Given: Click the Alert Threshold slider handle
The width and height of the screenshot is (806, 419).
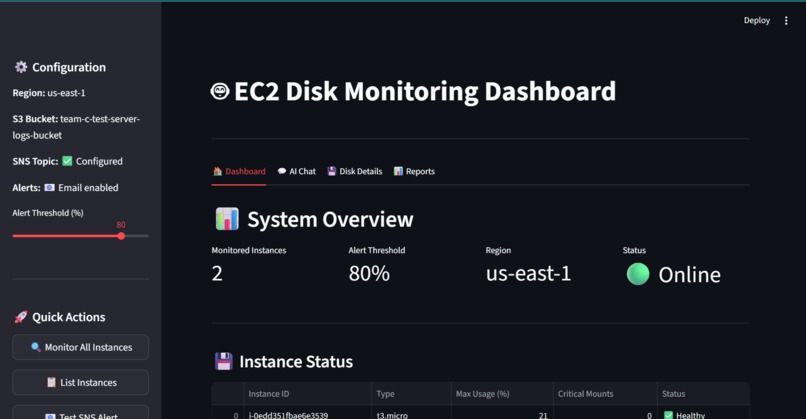Looking at the screenshot, I should coord(121,236).
